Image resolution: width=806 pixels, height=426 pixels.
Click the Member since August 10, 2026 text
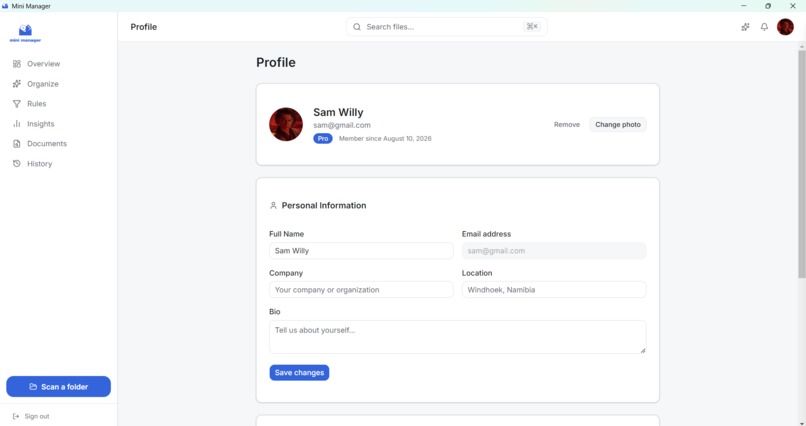(385, 138)
